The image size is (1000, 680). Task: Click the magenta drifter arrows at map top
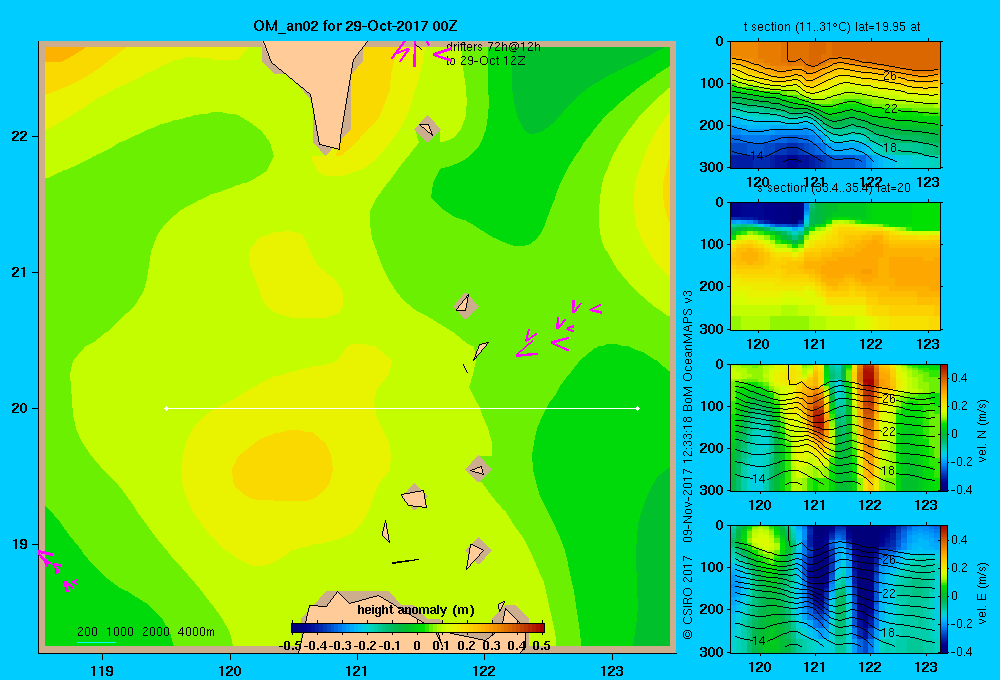coord(421,52)
